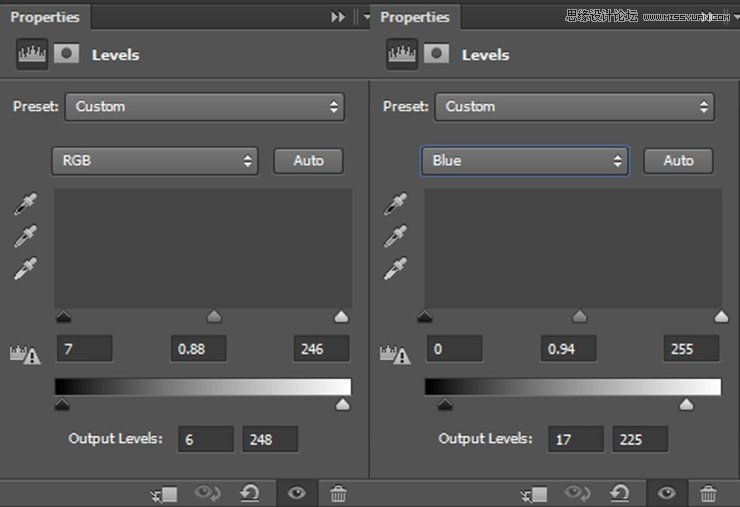The height and width of the screenshot is (507, 740).
Task: Click the Blue histogram area
Action: point(573,249)
